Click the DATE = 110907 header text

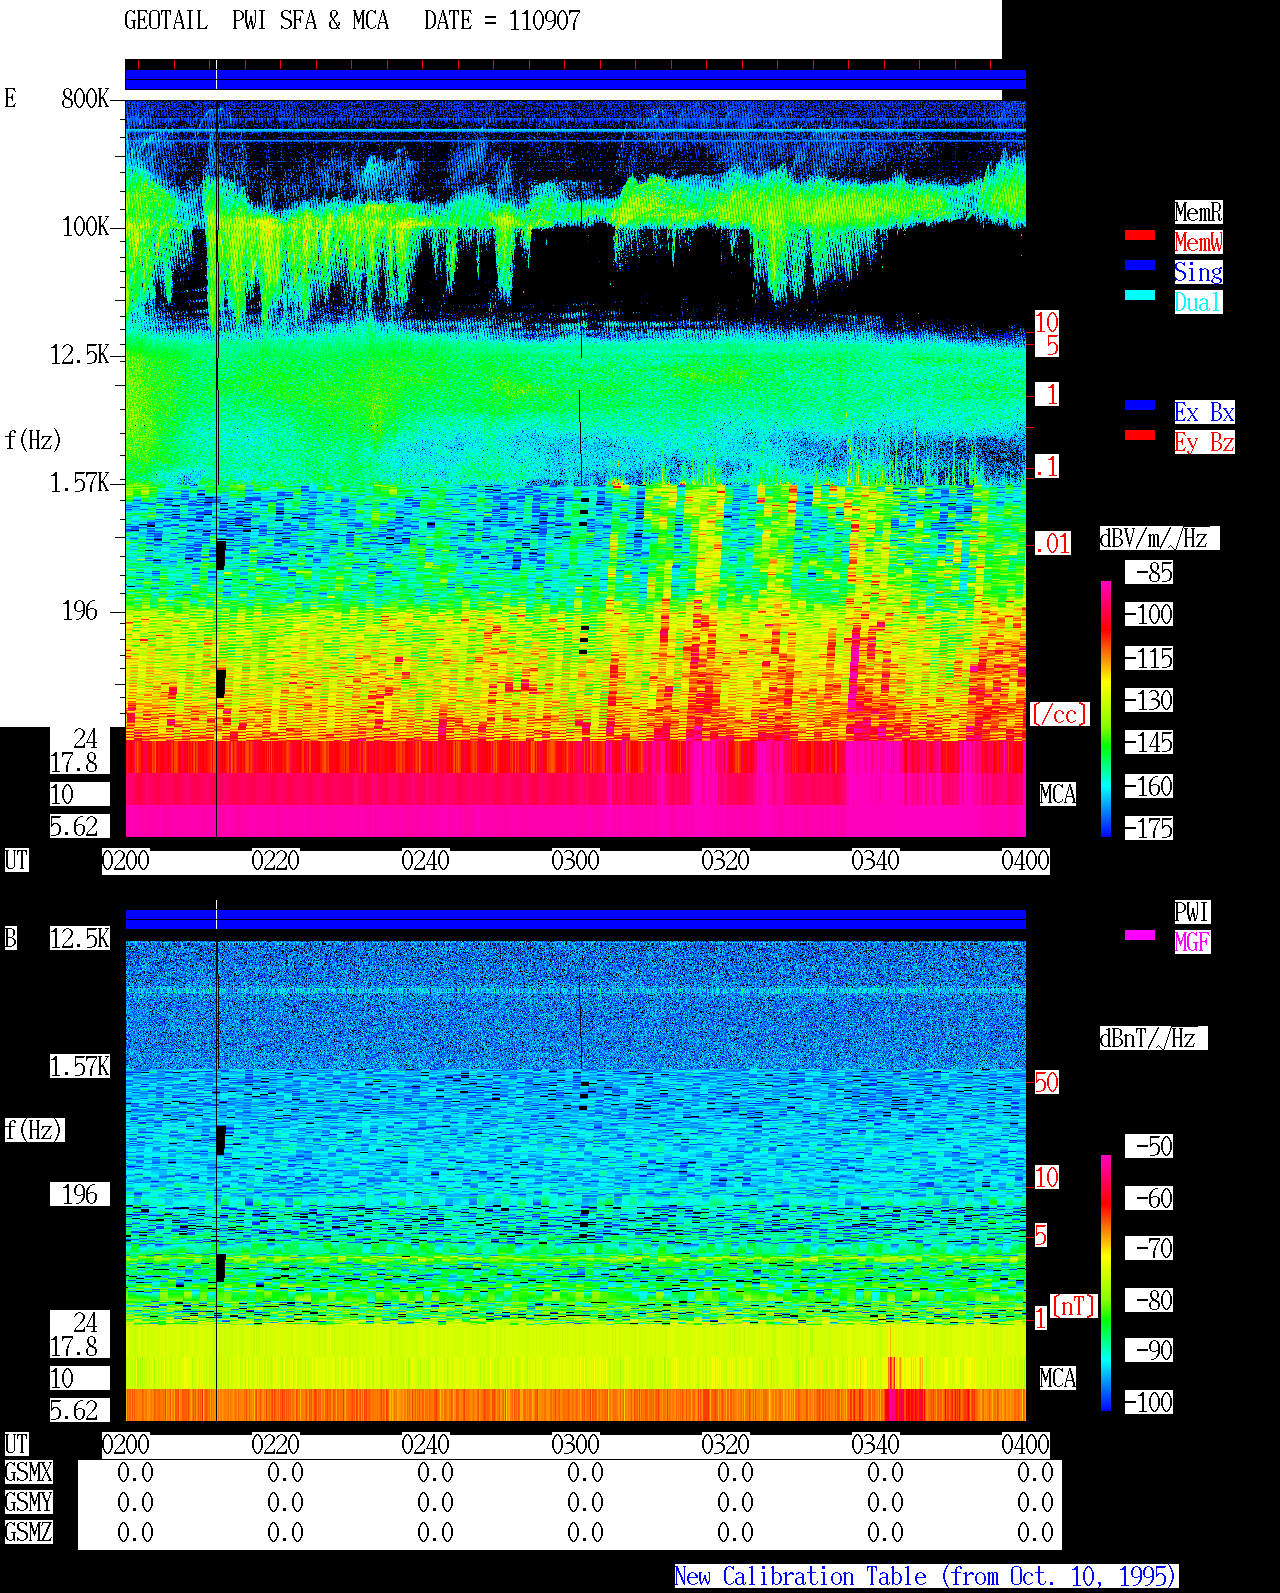(502, 21)
